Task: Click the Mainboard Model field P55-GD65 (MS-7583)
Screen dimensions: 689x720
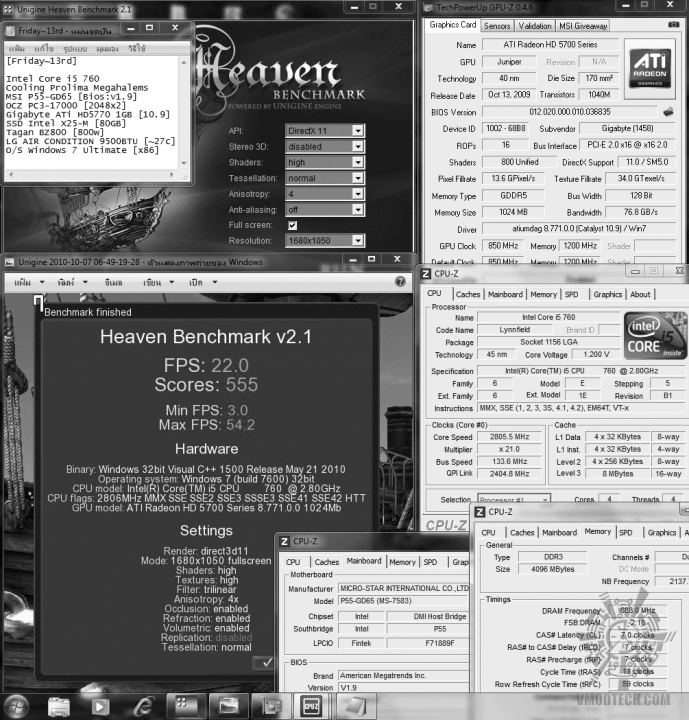Action: (404, 601)
